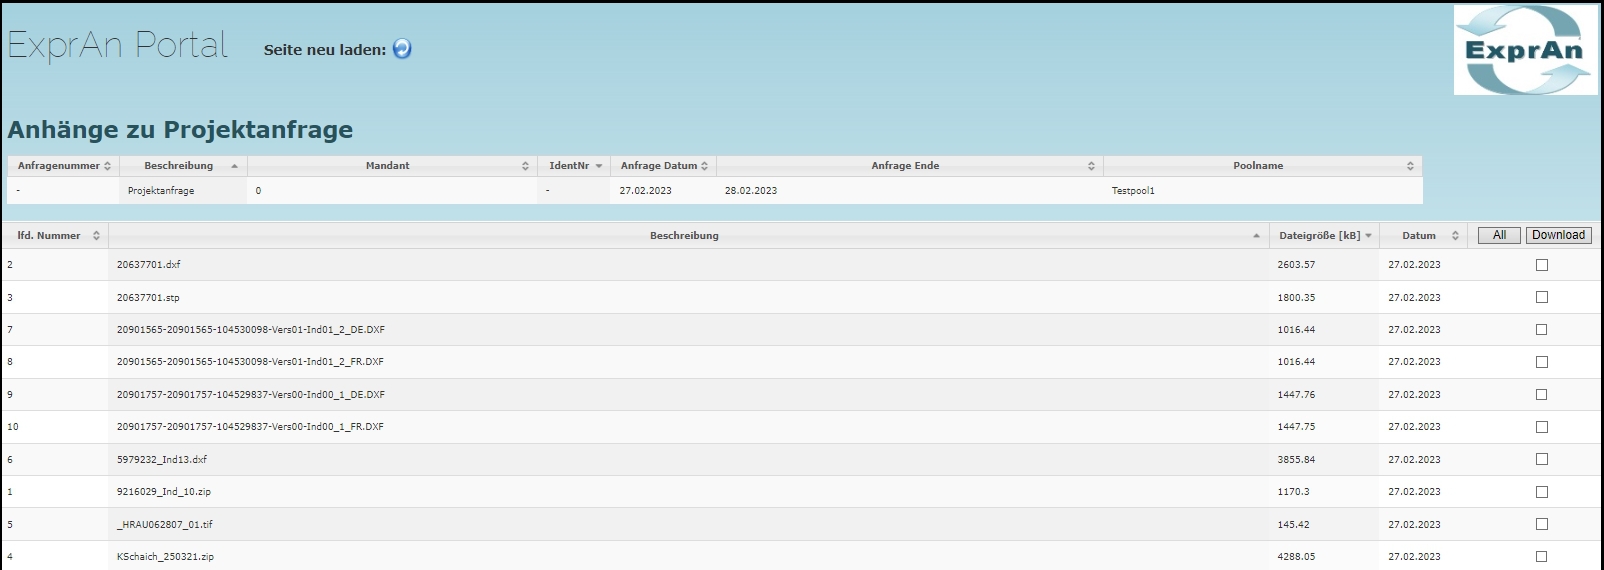1604x570 pixels.
Task: Click the Anfrage Ende column header
Action: tap(905, 166)
